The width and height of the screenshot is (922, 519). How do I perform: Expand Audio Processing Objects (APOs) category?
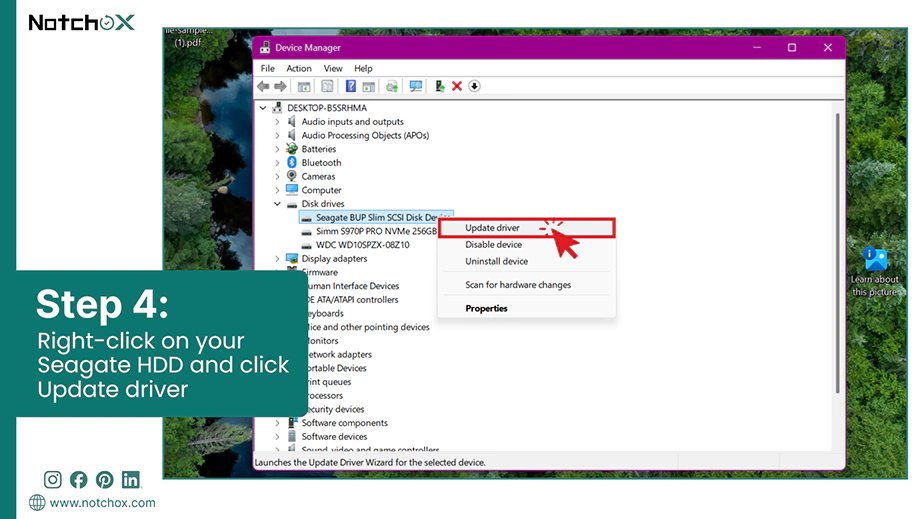[277, 135]
